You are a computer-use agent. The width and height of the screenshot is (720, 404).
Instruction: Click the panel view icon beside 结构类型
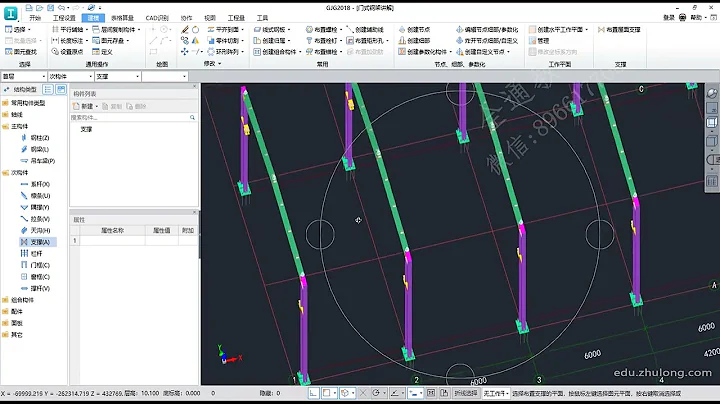point(61,90)
